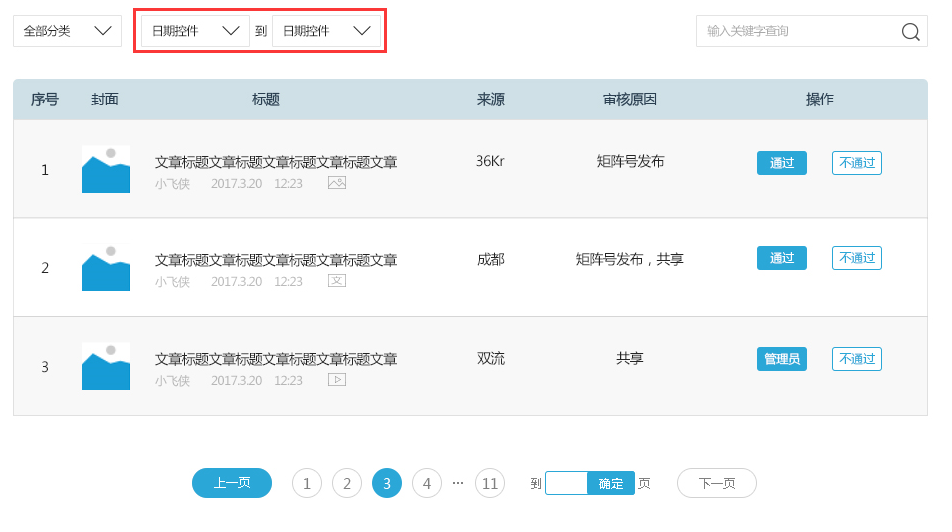Click the search magnifier icon
The image size is (952, 532).
(x=910, y=32)
